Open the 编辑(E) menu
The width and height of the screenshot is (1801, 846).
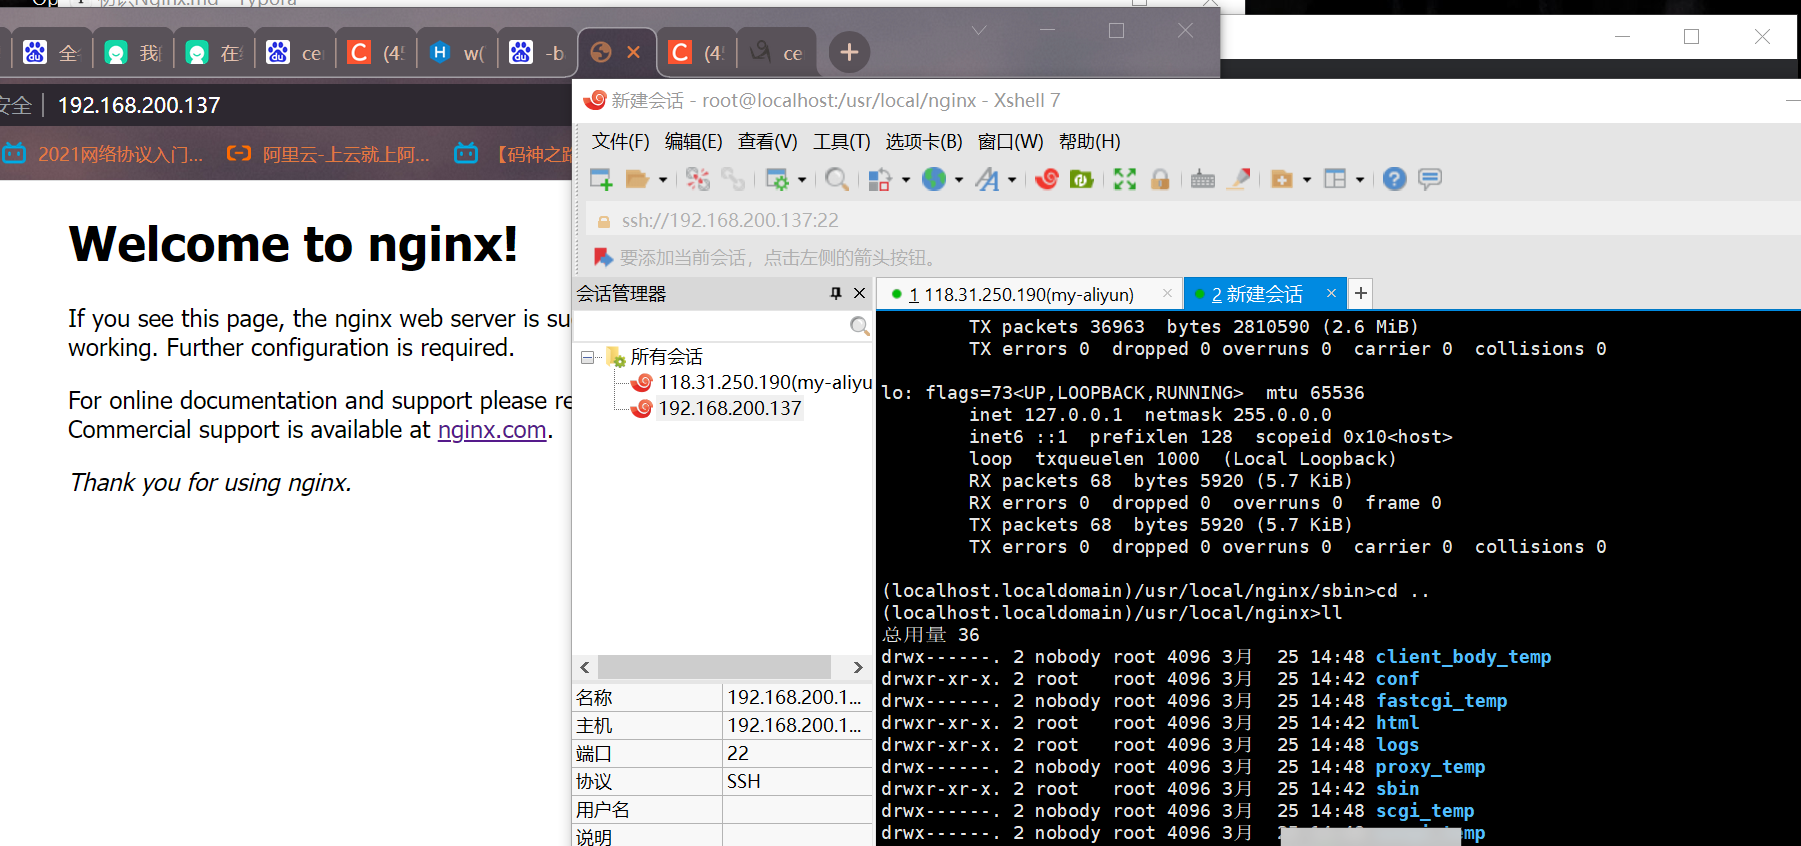pos(693,142)
